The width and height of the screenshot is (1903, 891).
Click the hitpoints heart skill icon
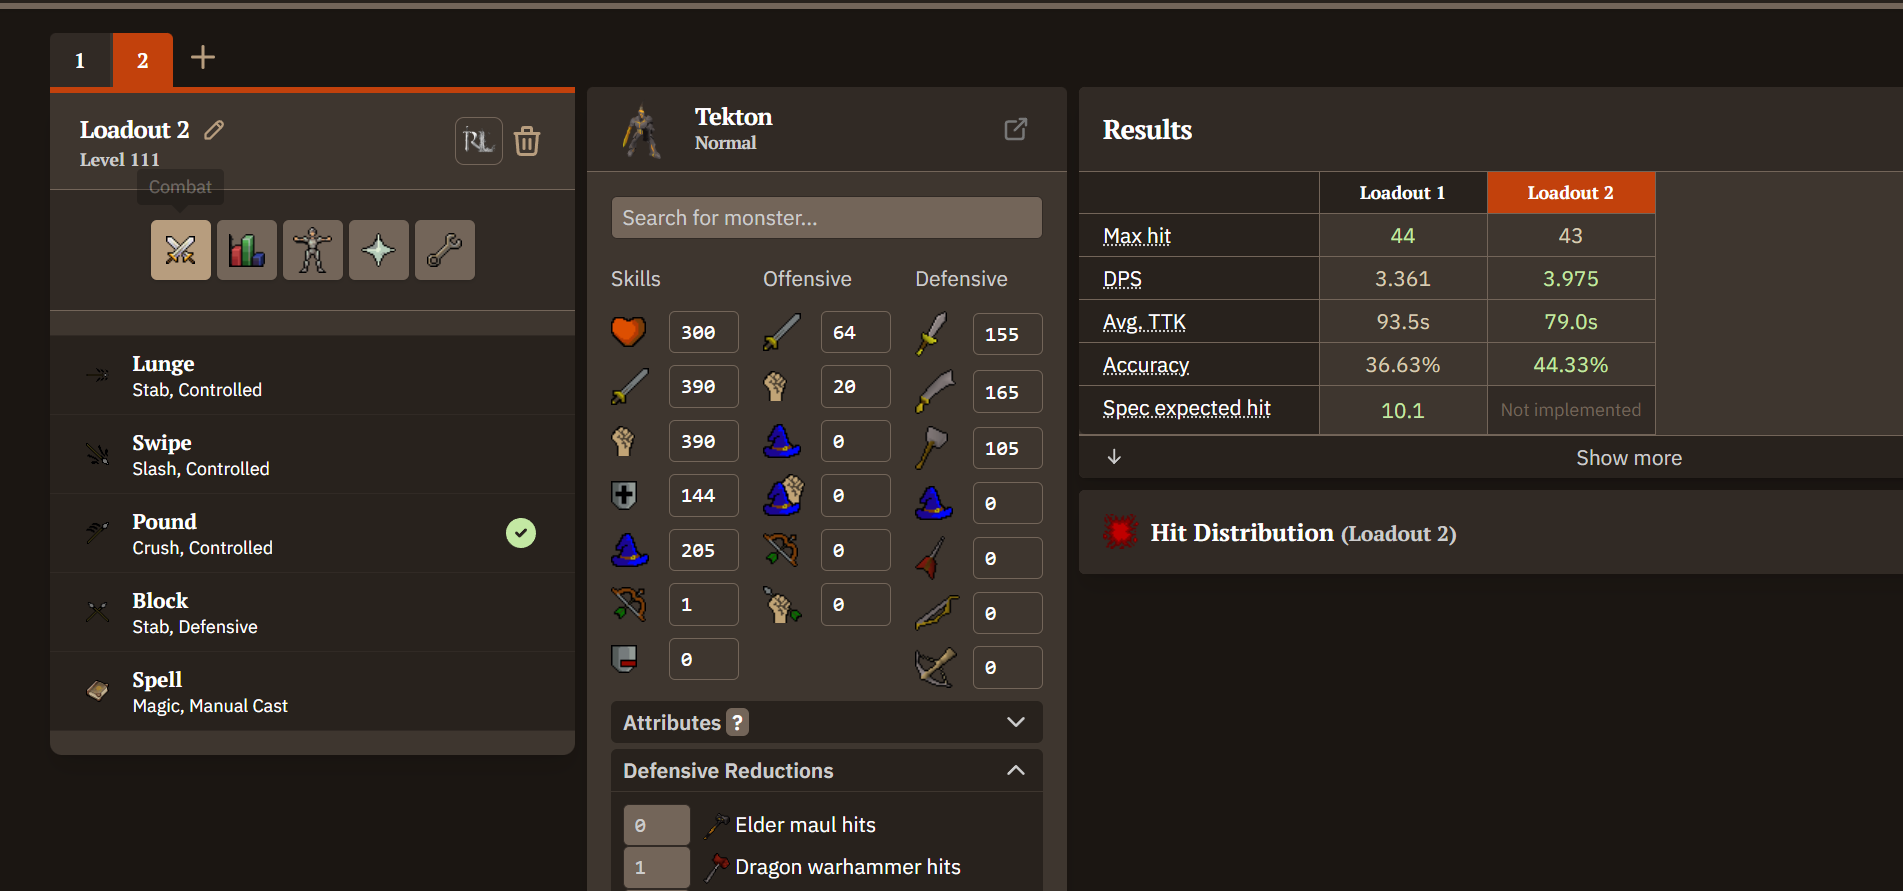629,331
